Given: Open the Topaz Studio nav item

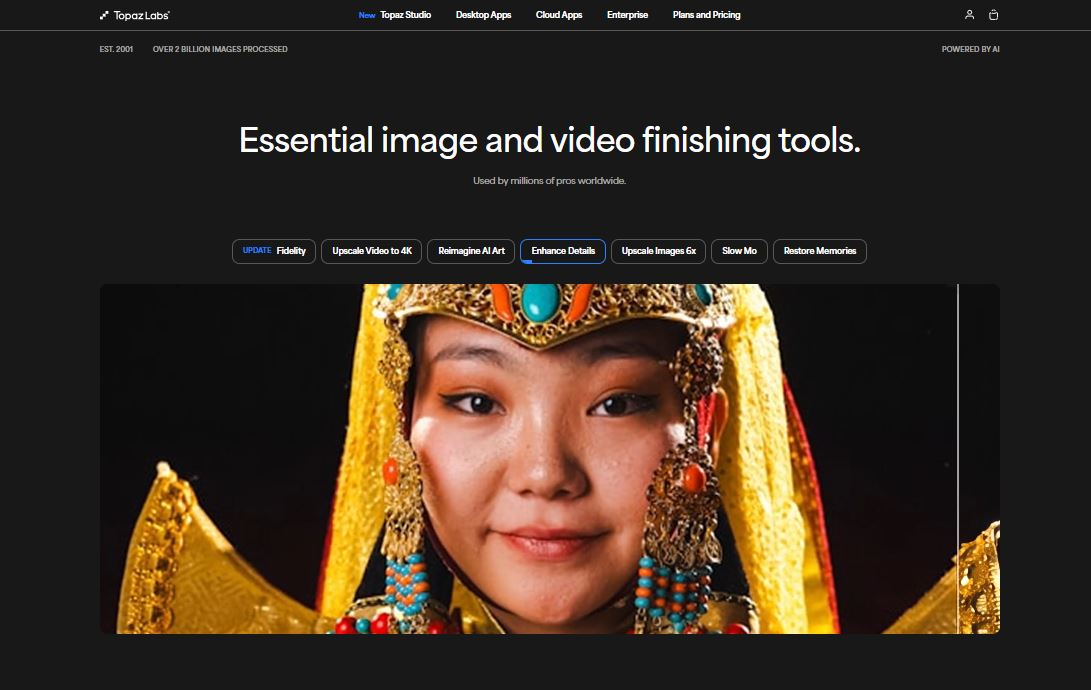Looking at the screenshot, I should (x=404, y=15).
